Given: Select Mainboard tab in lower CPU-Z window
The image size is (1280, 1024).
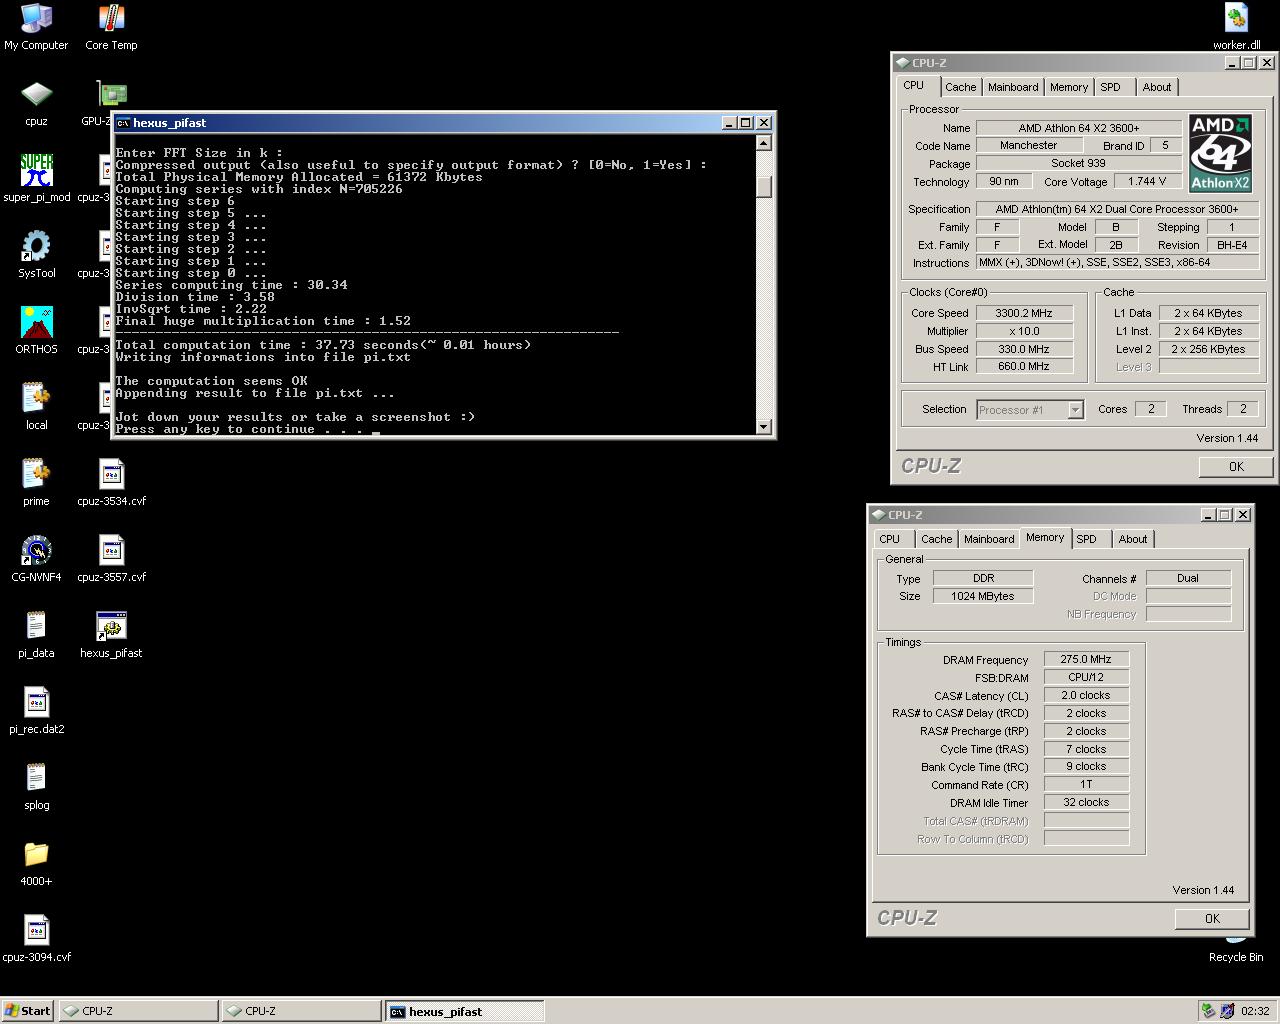Looking at the screenshot, I should [989, 539].
